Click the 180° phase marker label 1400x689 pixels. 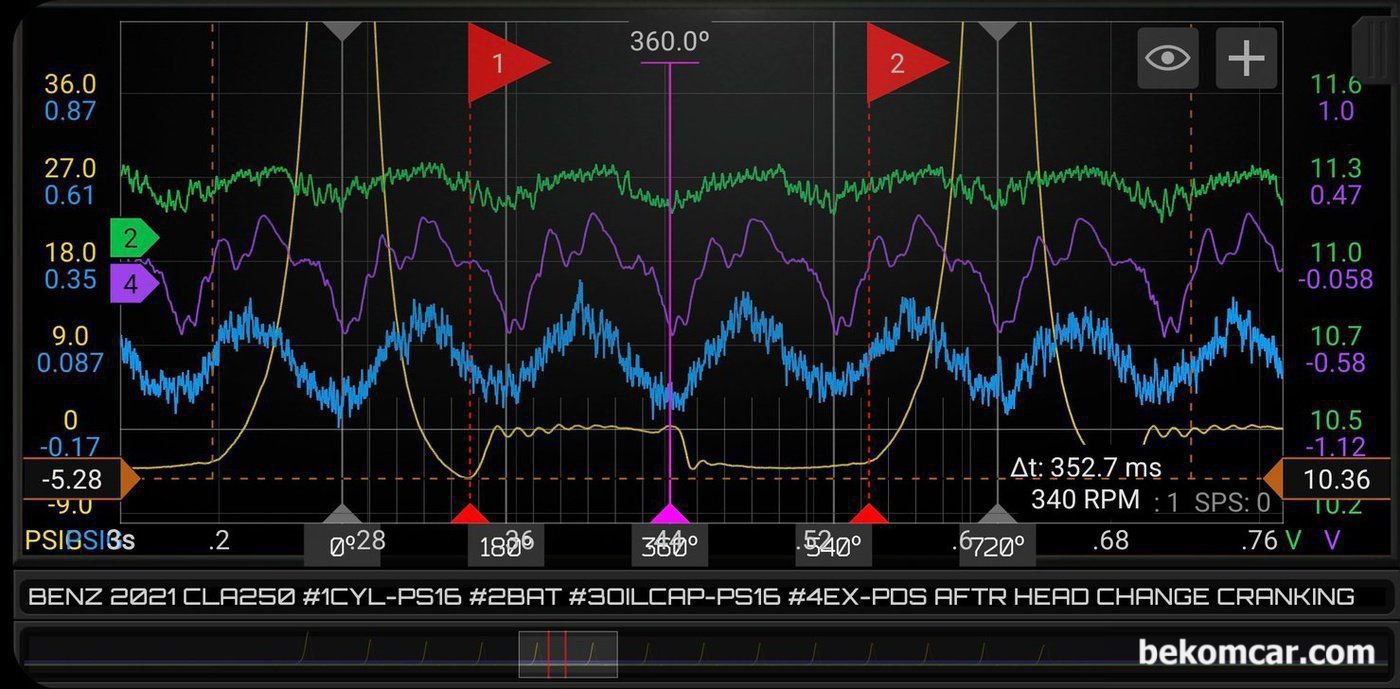pos(506,546)
